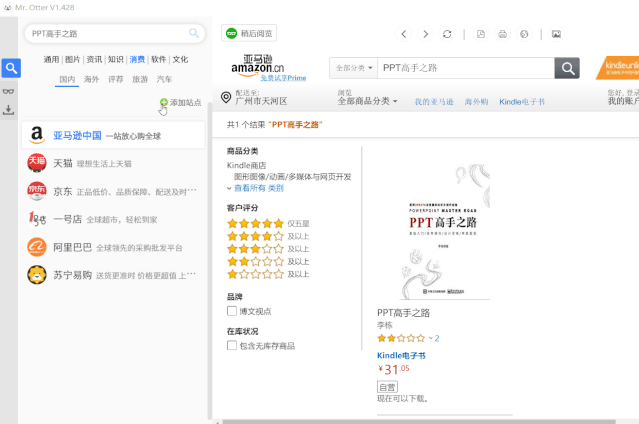Select the Tmall site icon
639x424 pixels.
[x=37, y=163]
